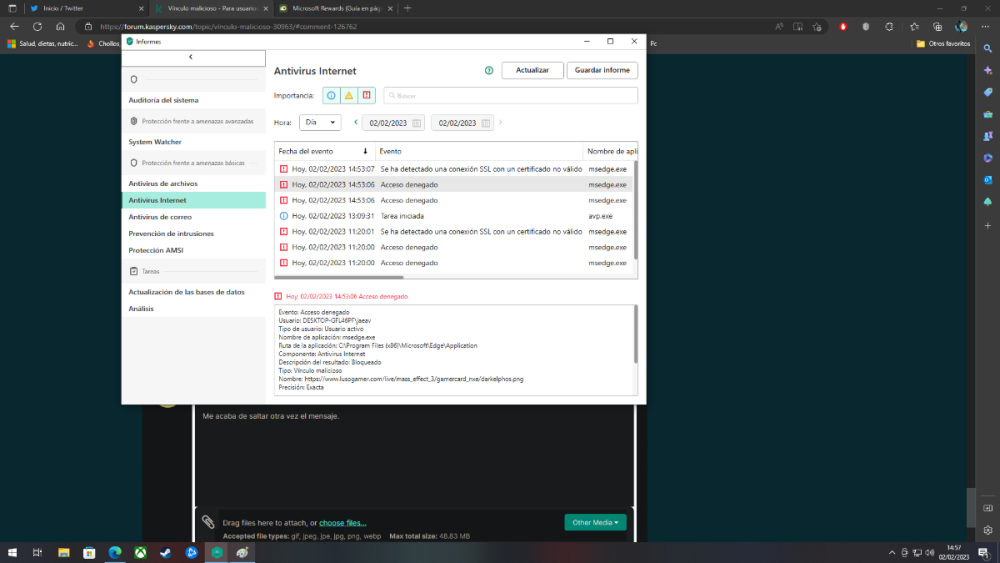Open Steam from the taskbar

pyautogui.click(x=166, y=553)
